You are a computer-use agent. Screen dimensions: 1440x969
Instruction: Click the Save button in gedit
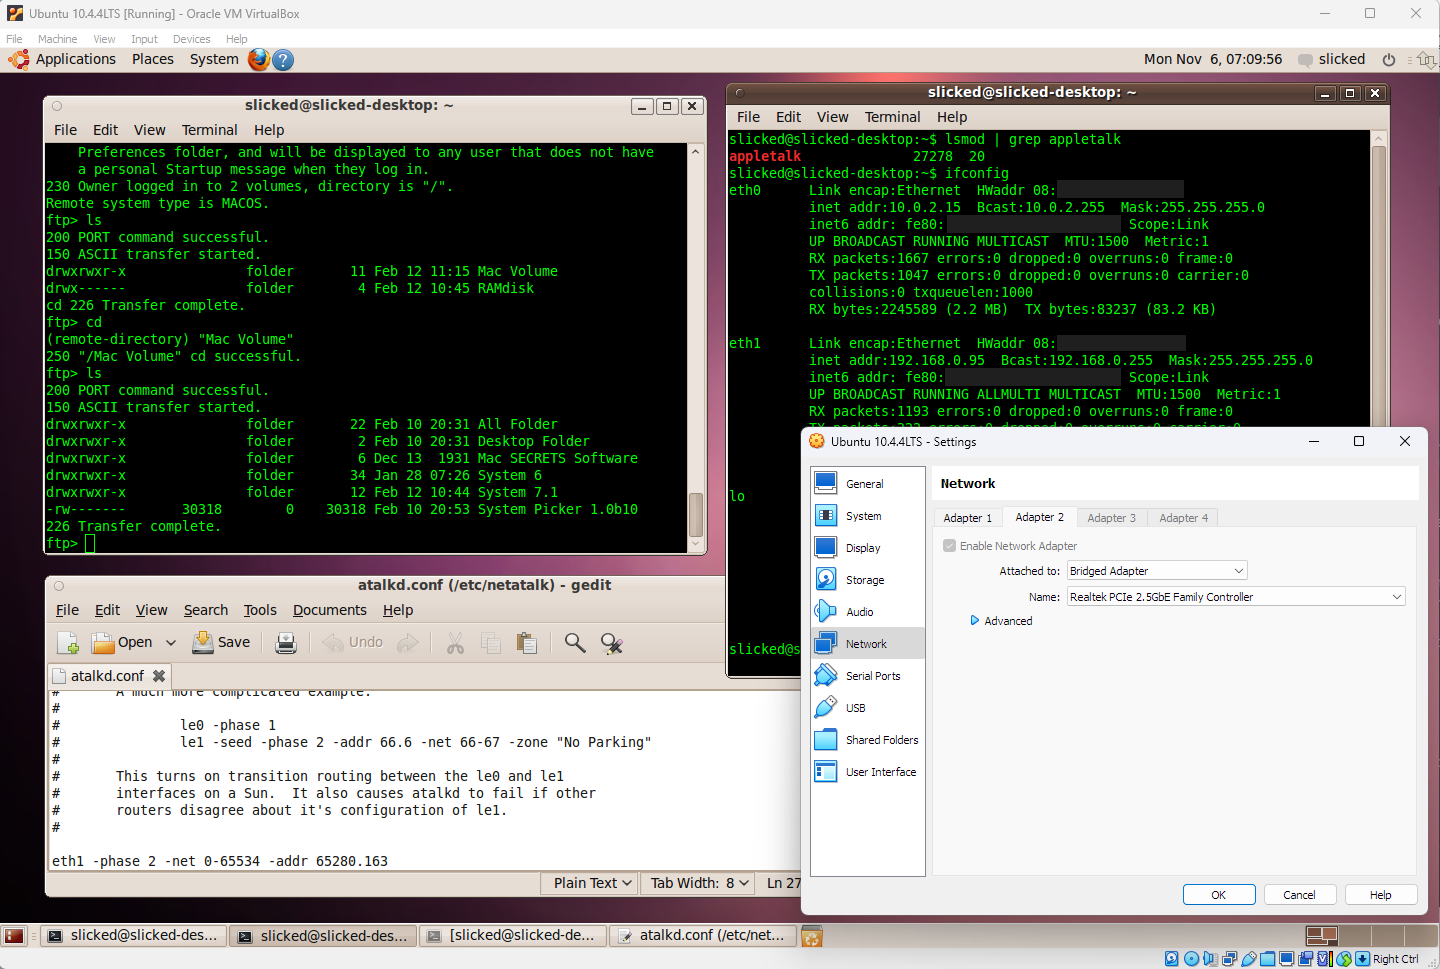coord(221,643)
